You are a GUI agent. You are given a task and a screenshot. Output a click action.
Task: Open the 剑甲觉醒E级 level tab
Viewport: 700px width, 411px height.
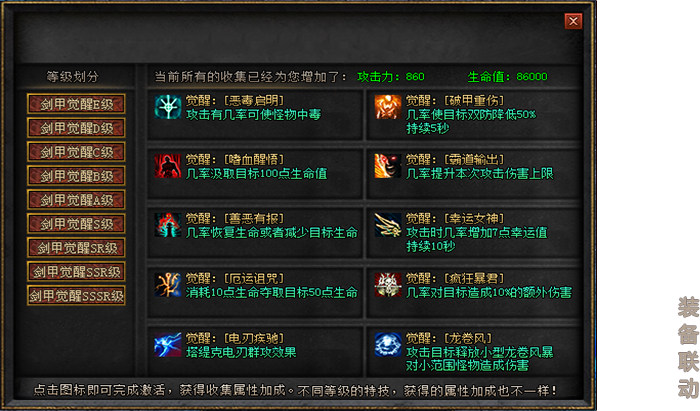[x=76, y=104]
